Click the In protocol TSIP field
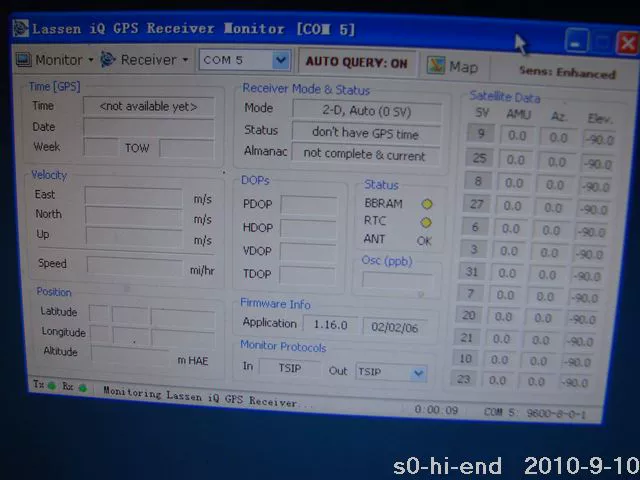 (289, 368)
